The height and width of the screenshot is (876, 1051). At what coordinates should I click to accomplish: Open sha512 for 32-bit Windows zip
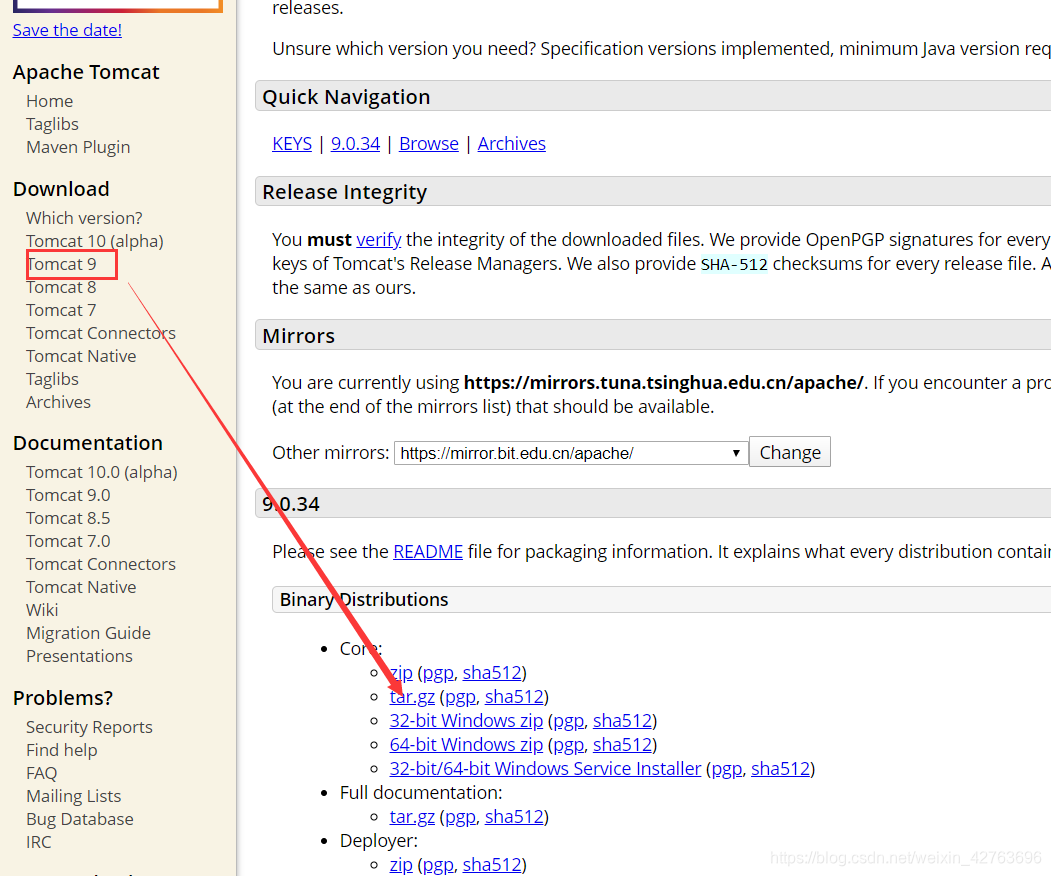[x=623, y=721]
